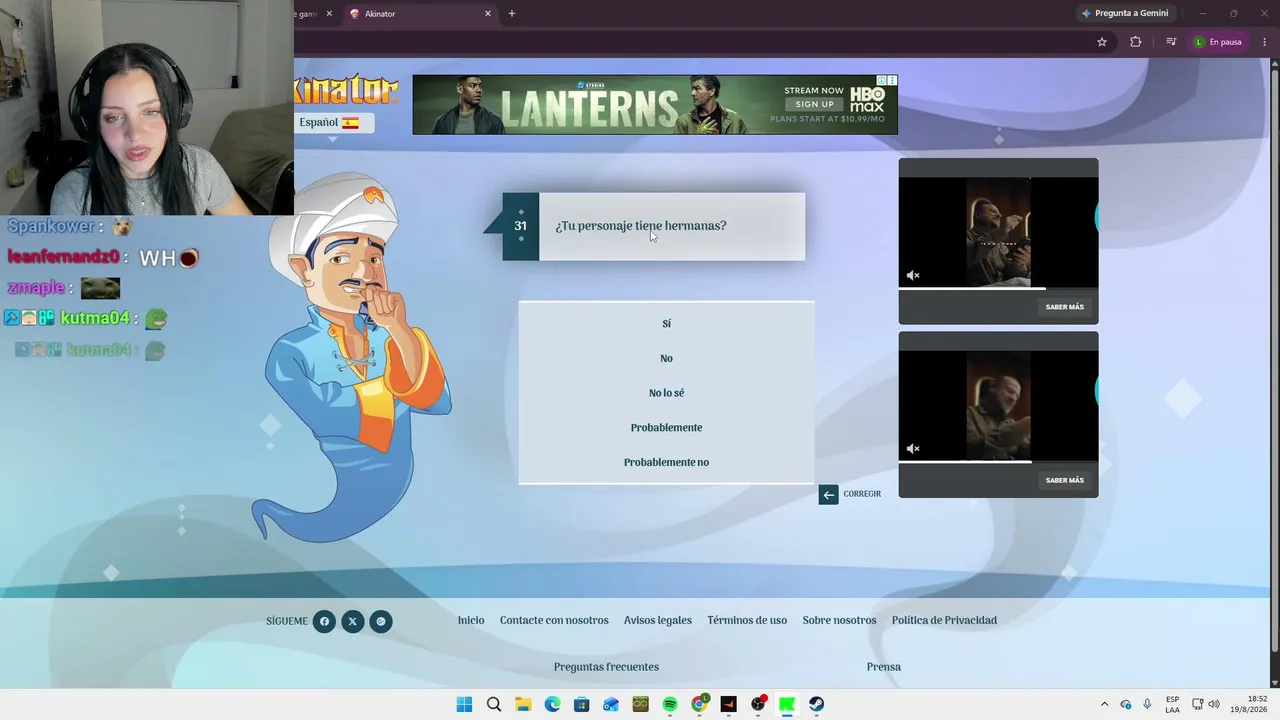The height and width of the screenshot is (720, 1280).
Task: Click the question text '¿Tu personaje tiene hermanas?'
Action: (x=641, y=226)
